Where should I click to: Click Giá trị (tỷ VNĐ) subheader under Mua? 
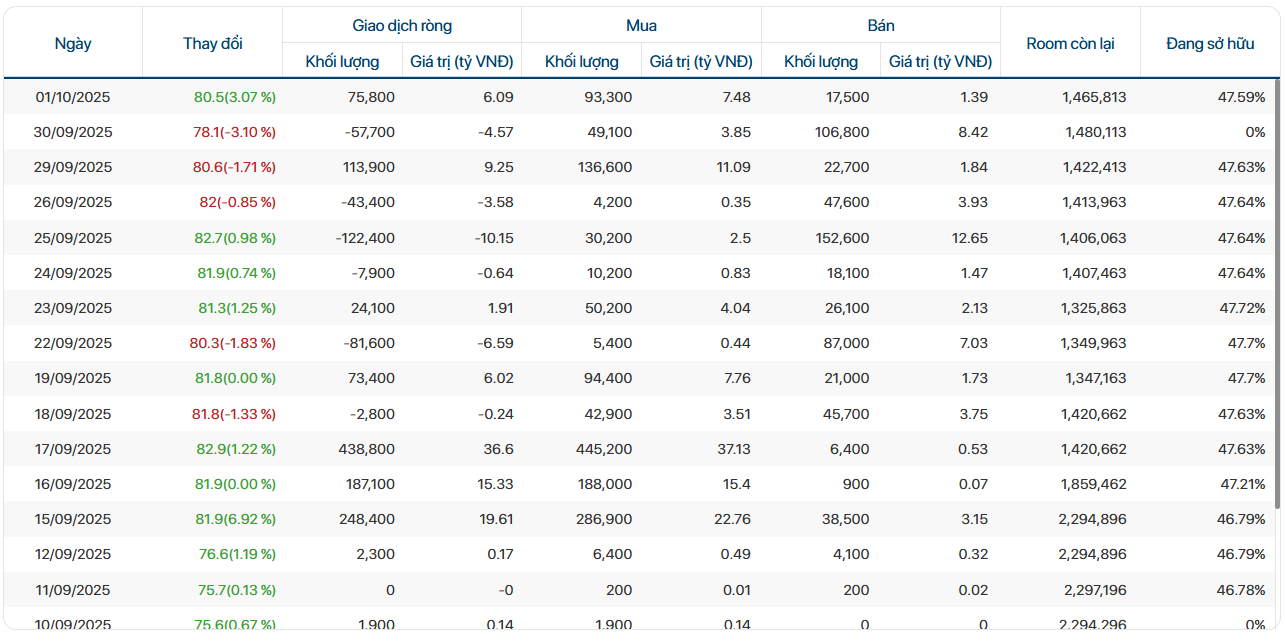point(701,62)
